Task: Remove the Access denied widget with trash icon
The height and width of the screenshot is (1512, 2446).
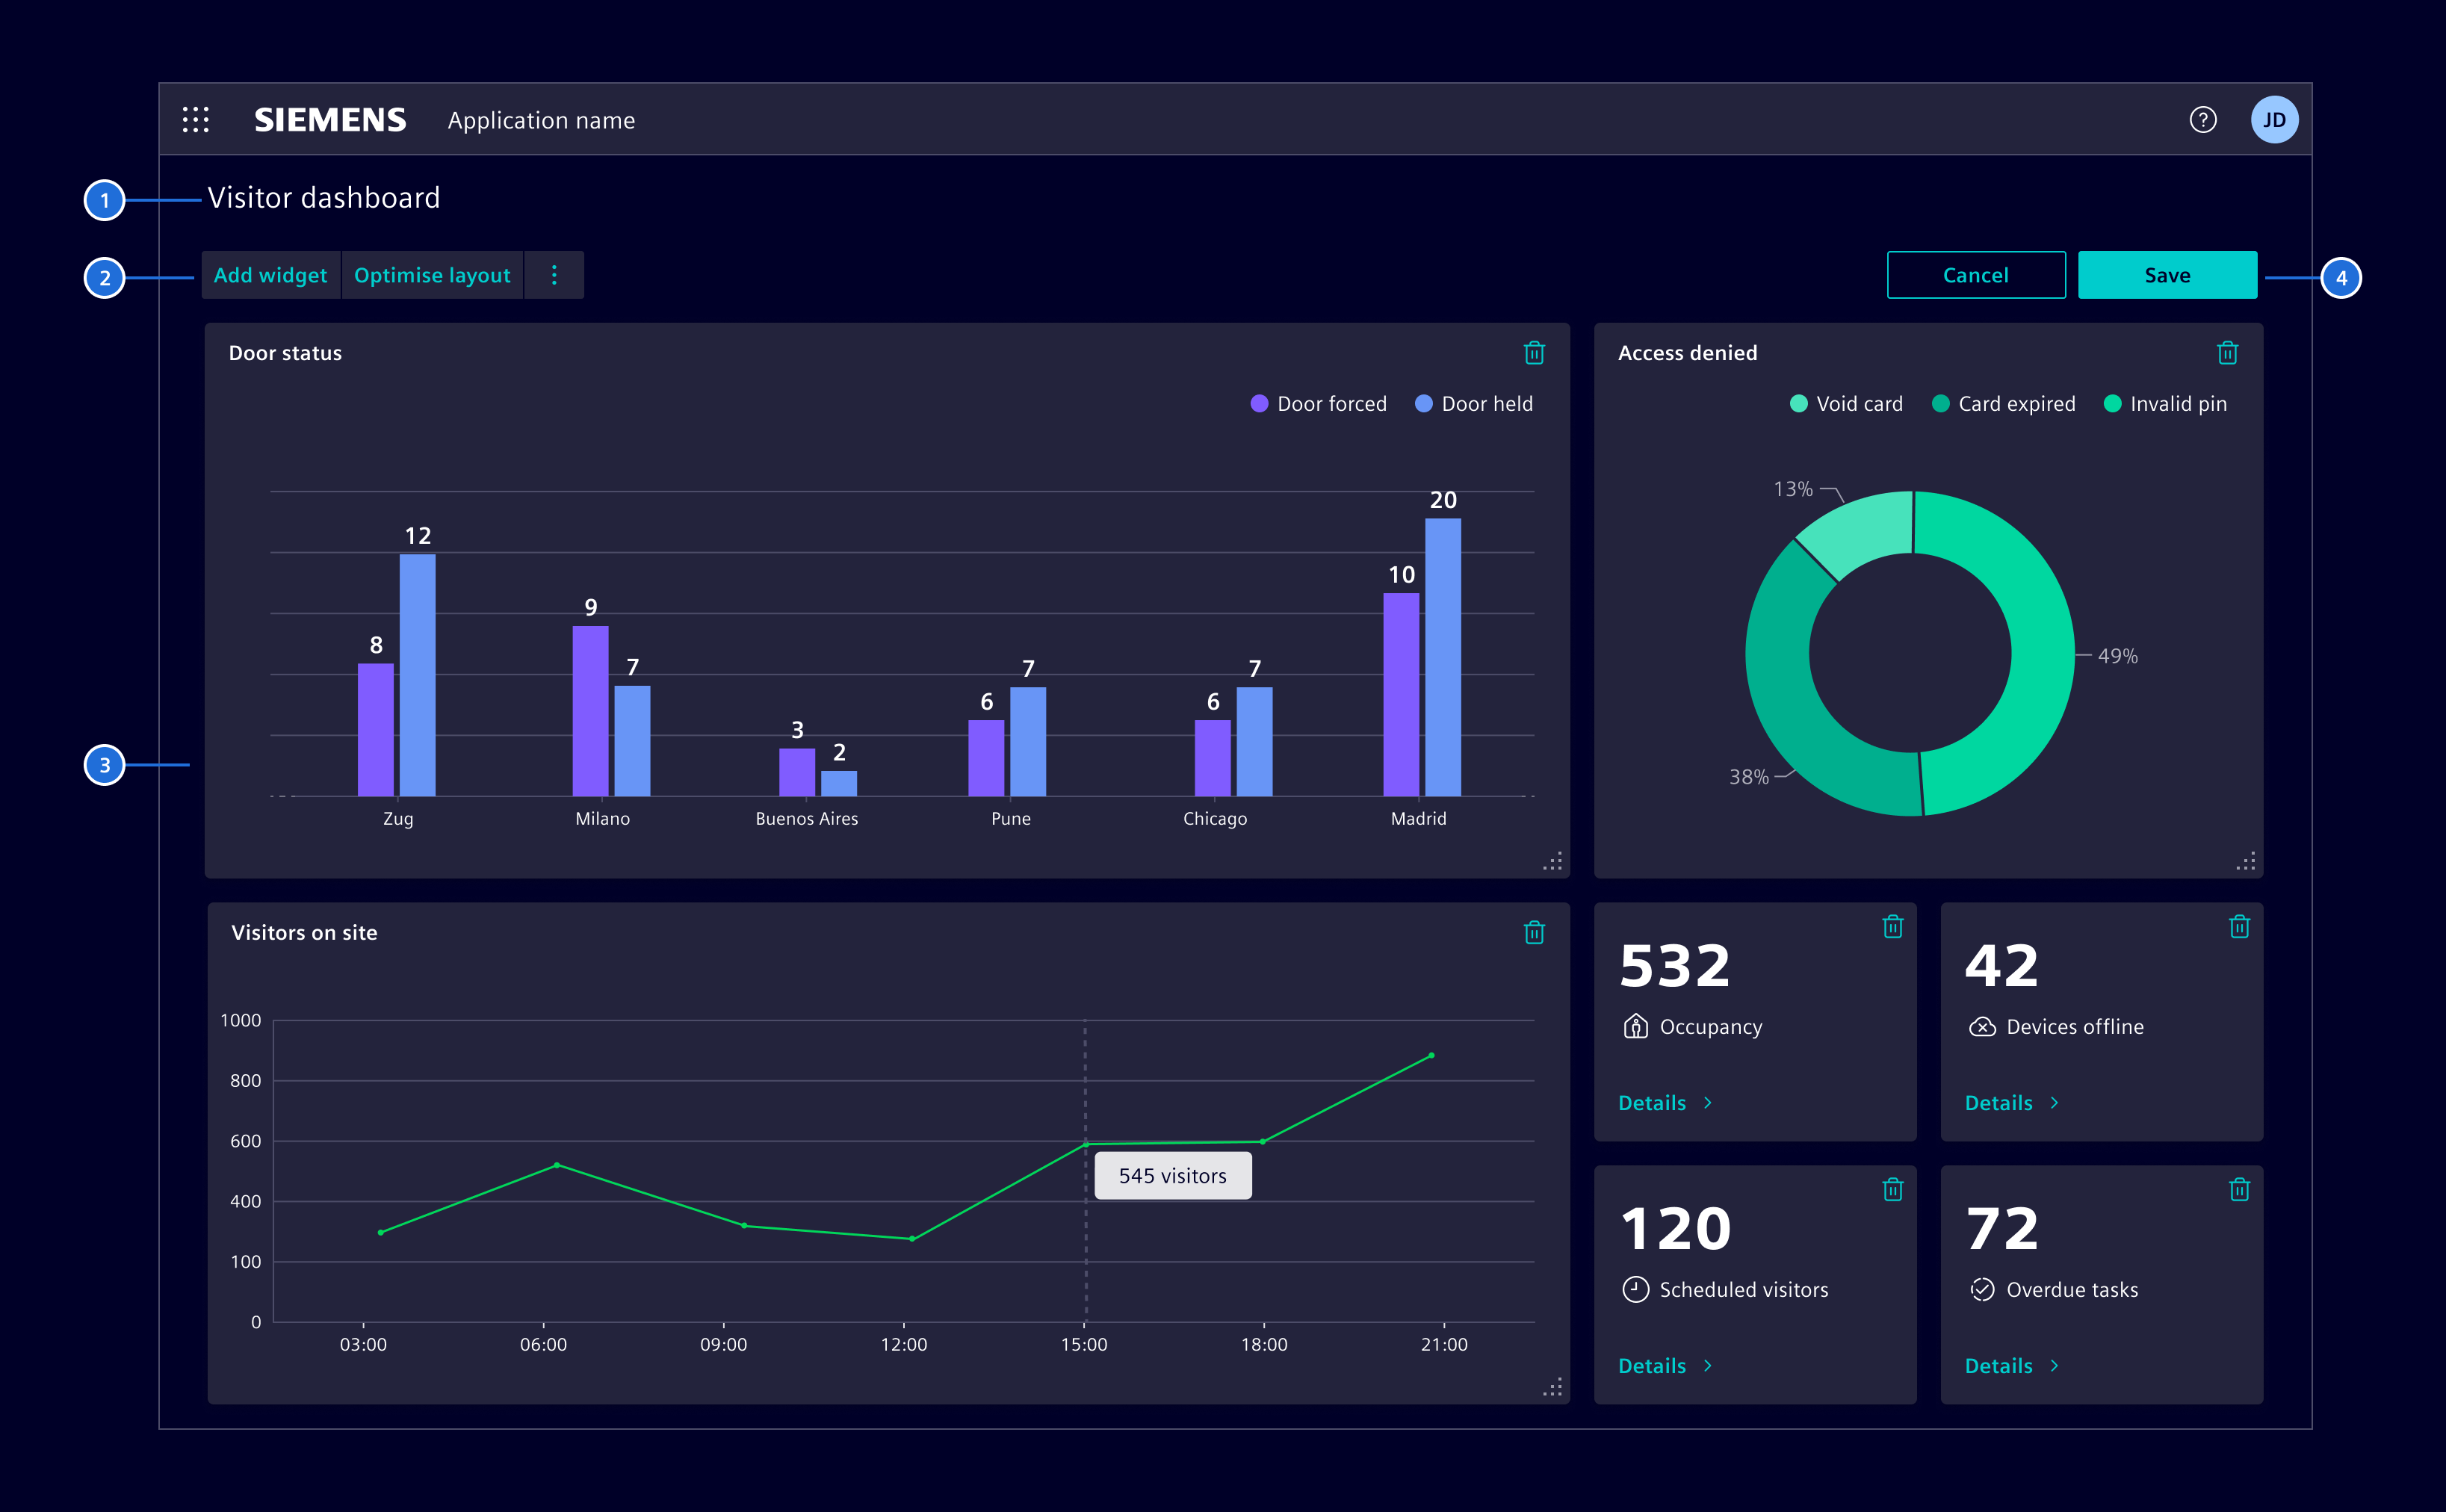Action: click(2228, 353)
